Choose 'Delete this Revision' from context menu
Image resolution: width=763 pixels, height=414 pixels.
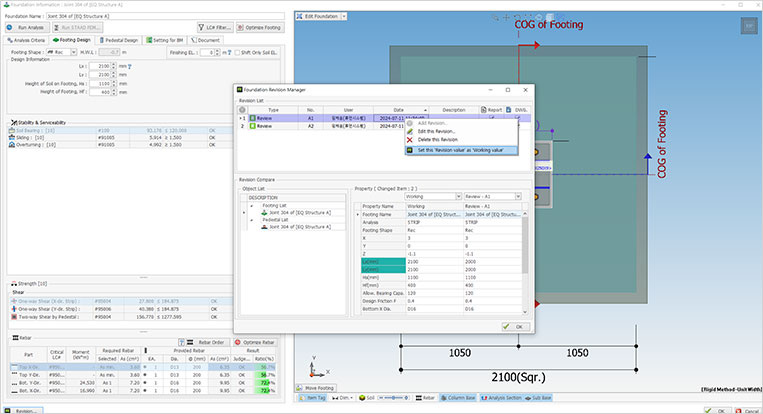[x=437, y=140]
